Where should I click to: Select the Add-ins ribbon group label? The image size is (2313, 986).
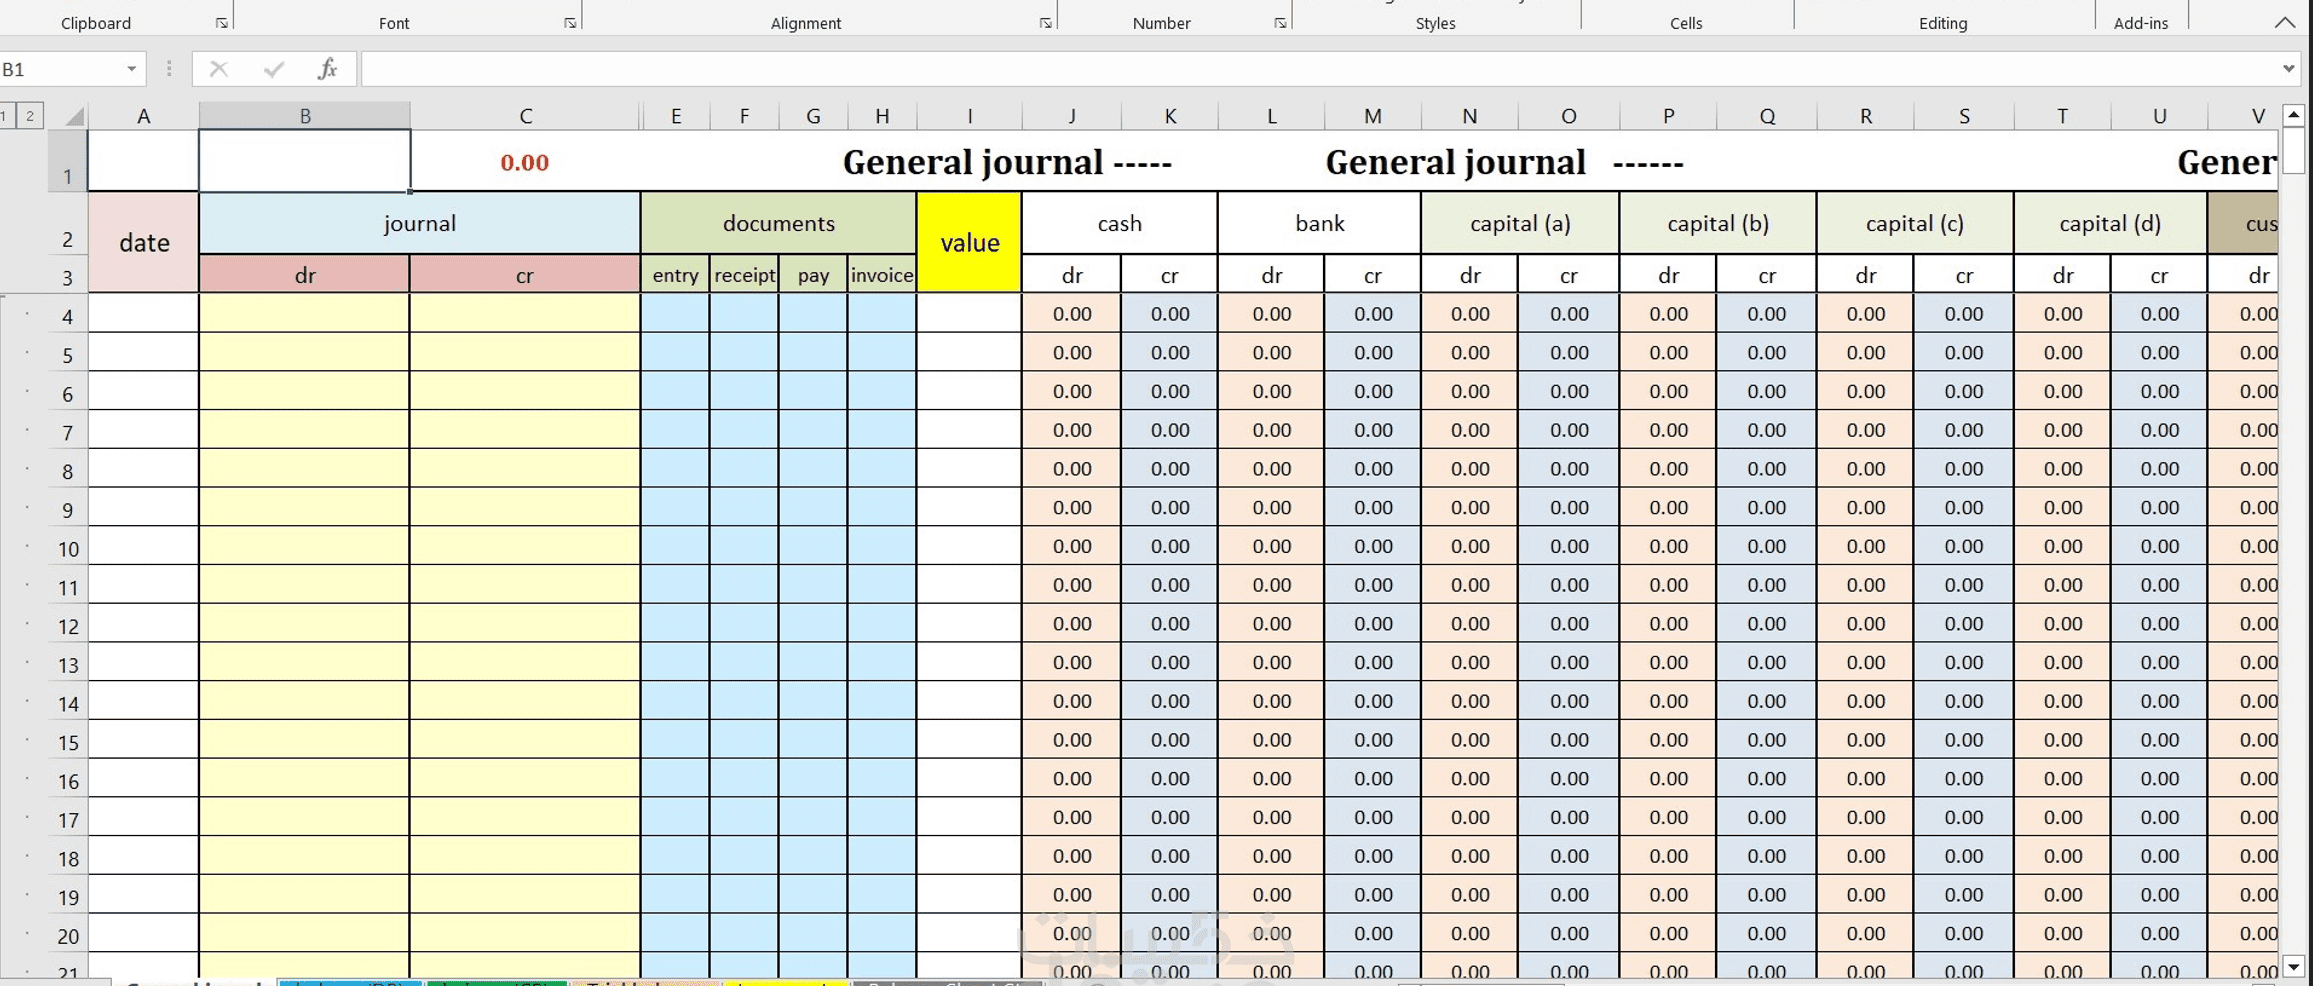(2141, 23)
